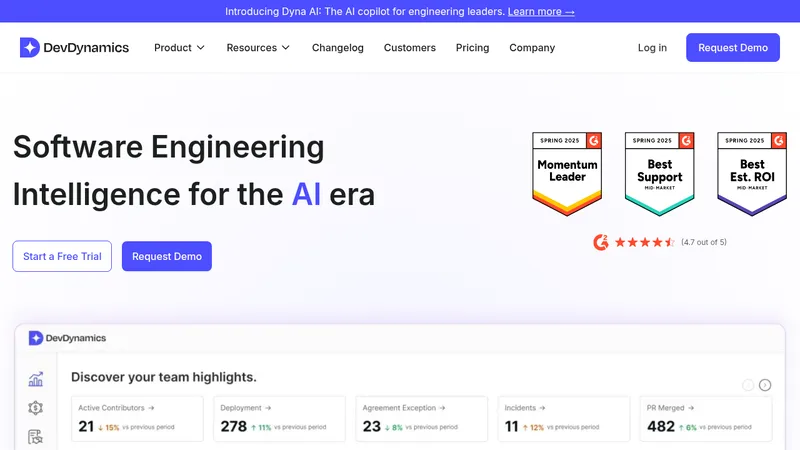Click the G2 logo beside star rating
Viewport: 800px width, 450px height.
(x=601, y=242)
